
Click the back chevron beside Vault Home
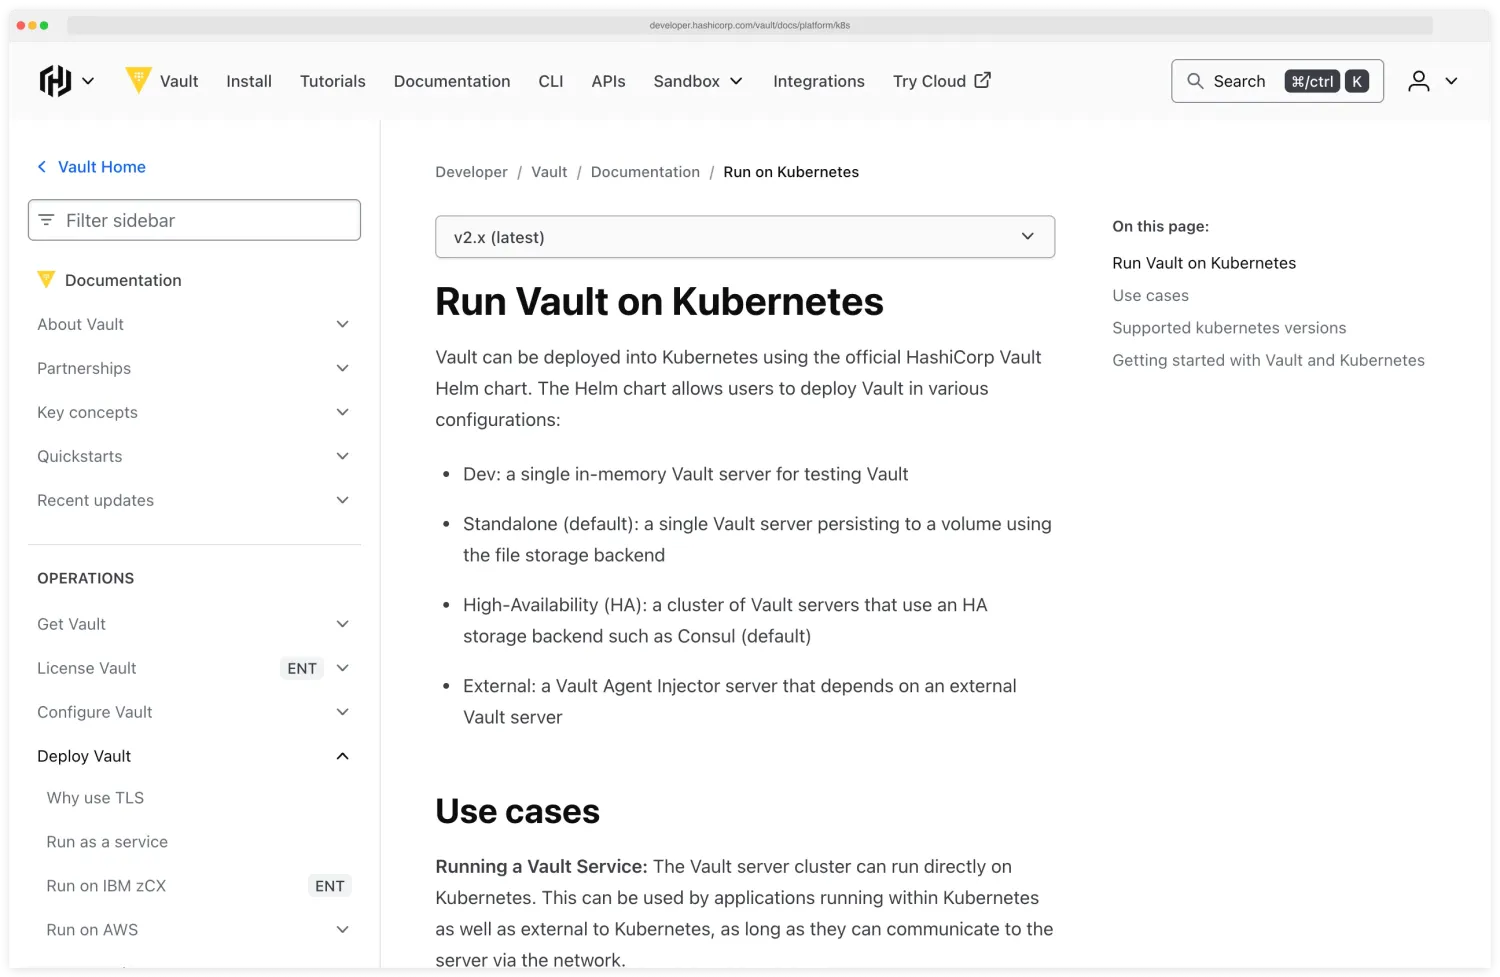[x=42, y=167]
